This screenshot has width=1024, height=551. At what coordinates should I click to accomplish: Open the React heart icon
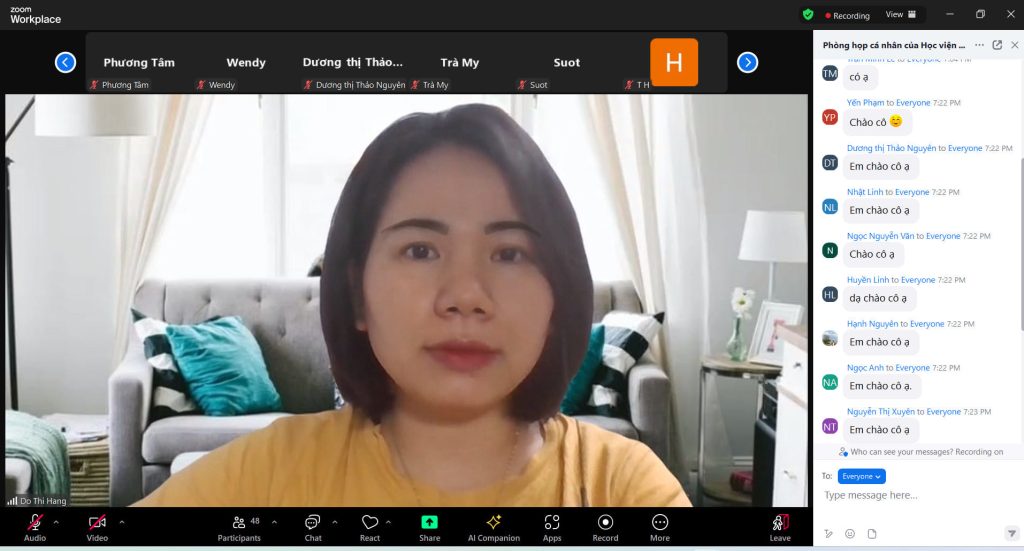[370, 525]
